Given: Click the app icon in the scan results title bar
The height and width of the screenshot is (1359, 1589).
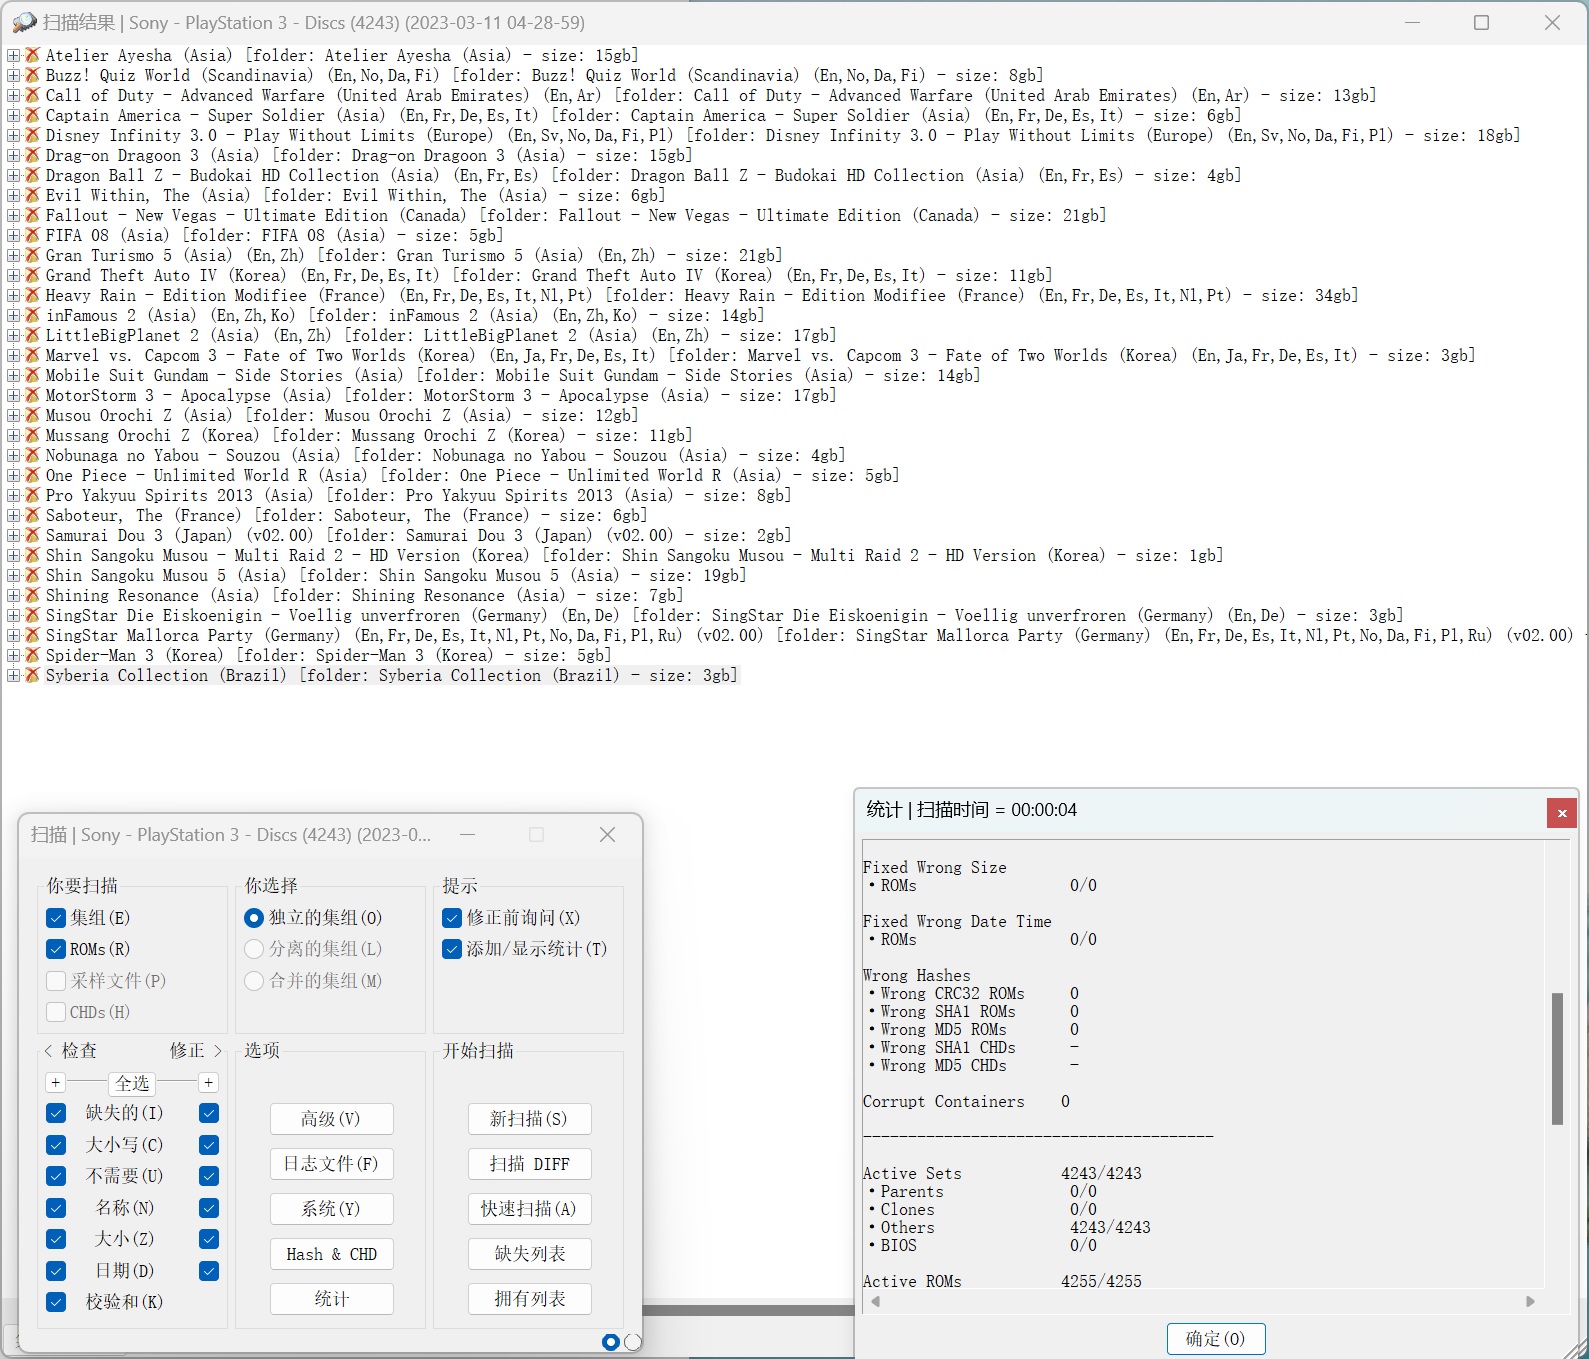Looking at the screenshot, I should 24,22.
